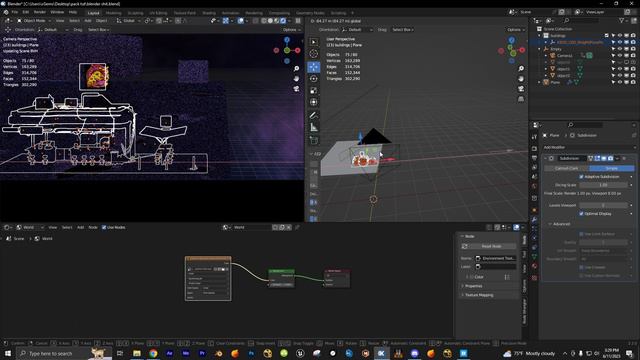Open Node menu in World node editor
Image resolution: width=640 pixels, height=360 pixels.
93,227
